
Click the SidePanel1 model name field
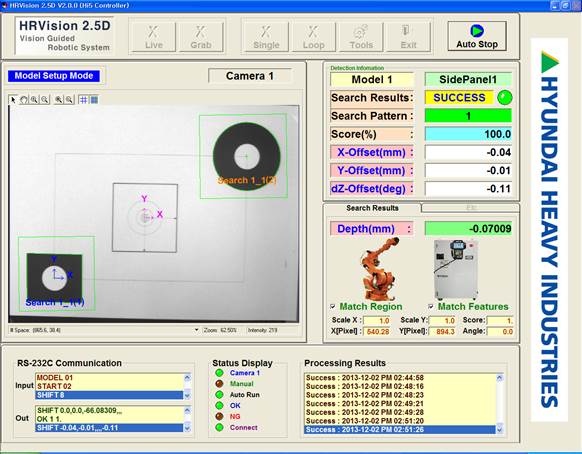(468, 79)
